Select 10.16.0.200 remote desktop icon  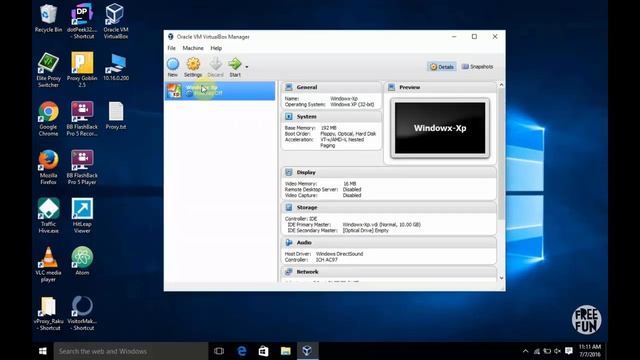pos(116,67)
